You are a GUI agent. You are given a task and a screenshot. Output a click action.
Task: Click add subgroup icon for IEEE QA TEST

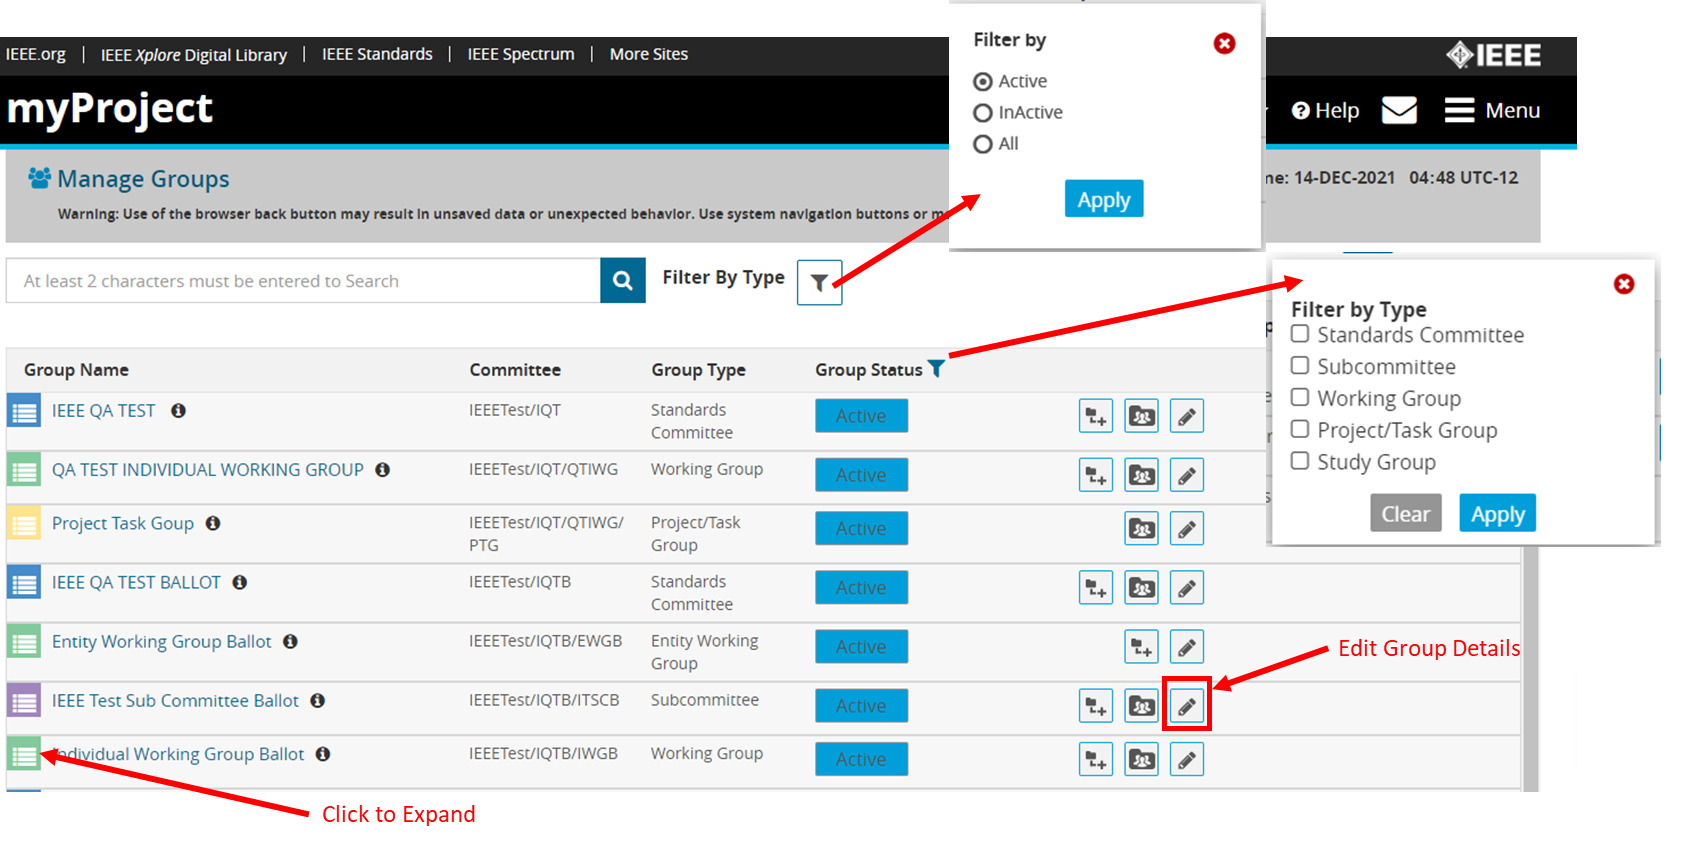click(x=1096, y=416)
